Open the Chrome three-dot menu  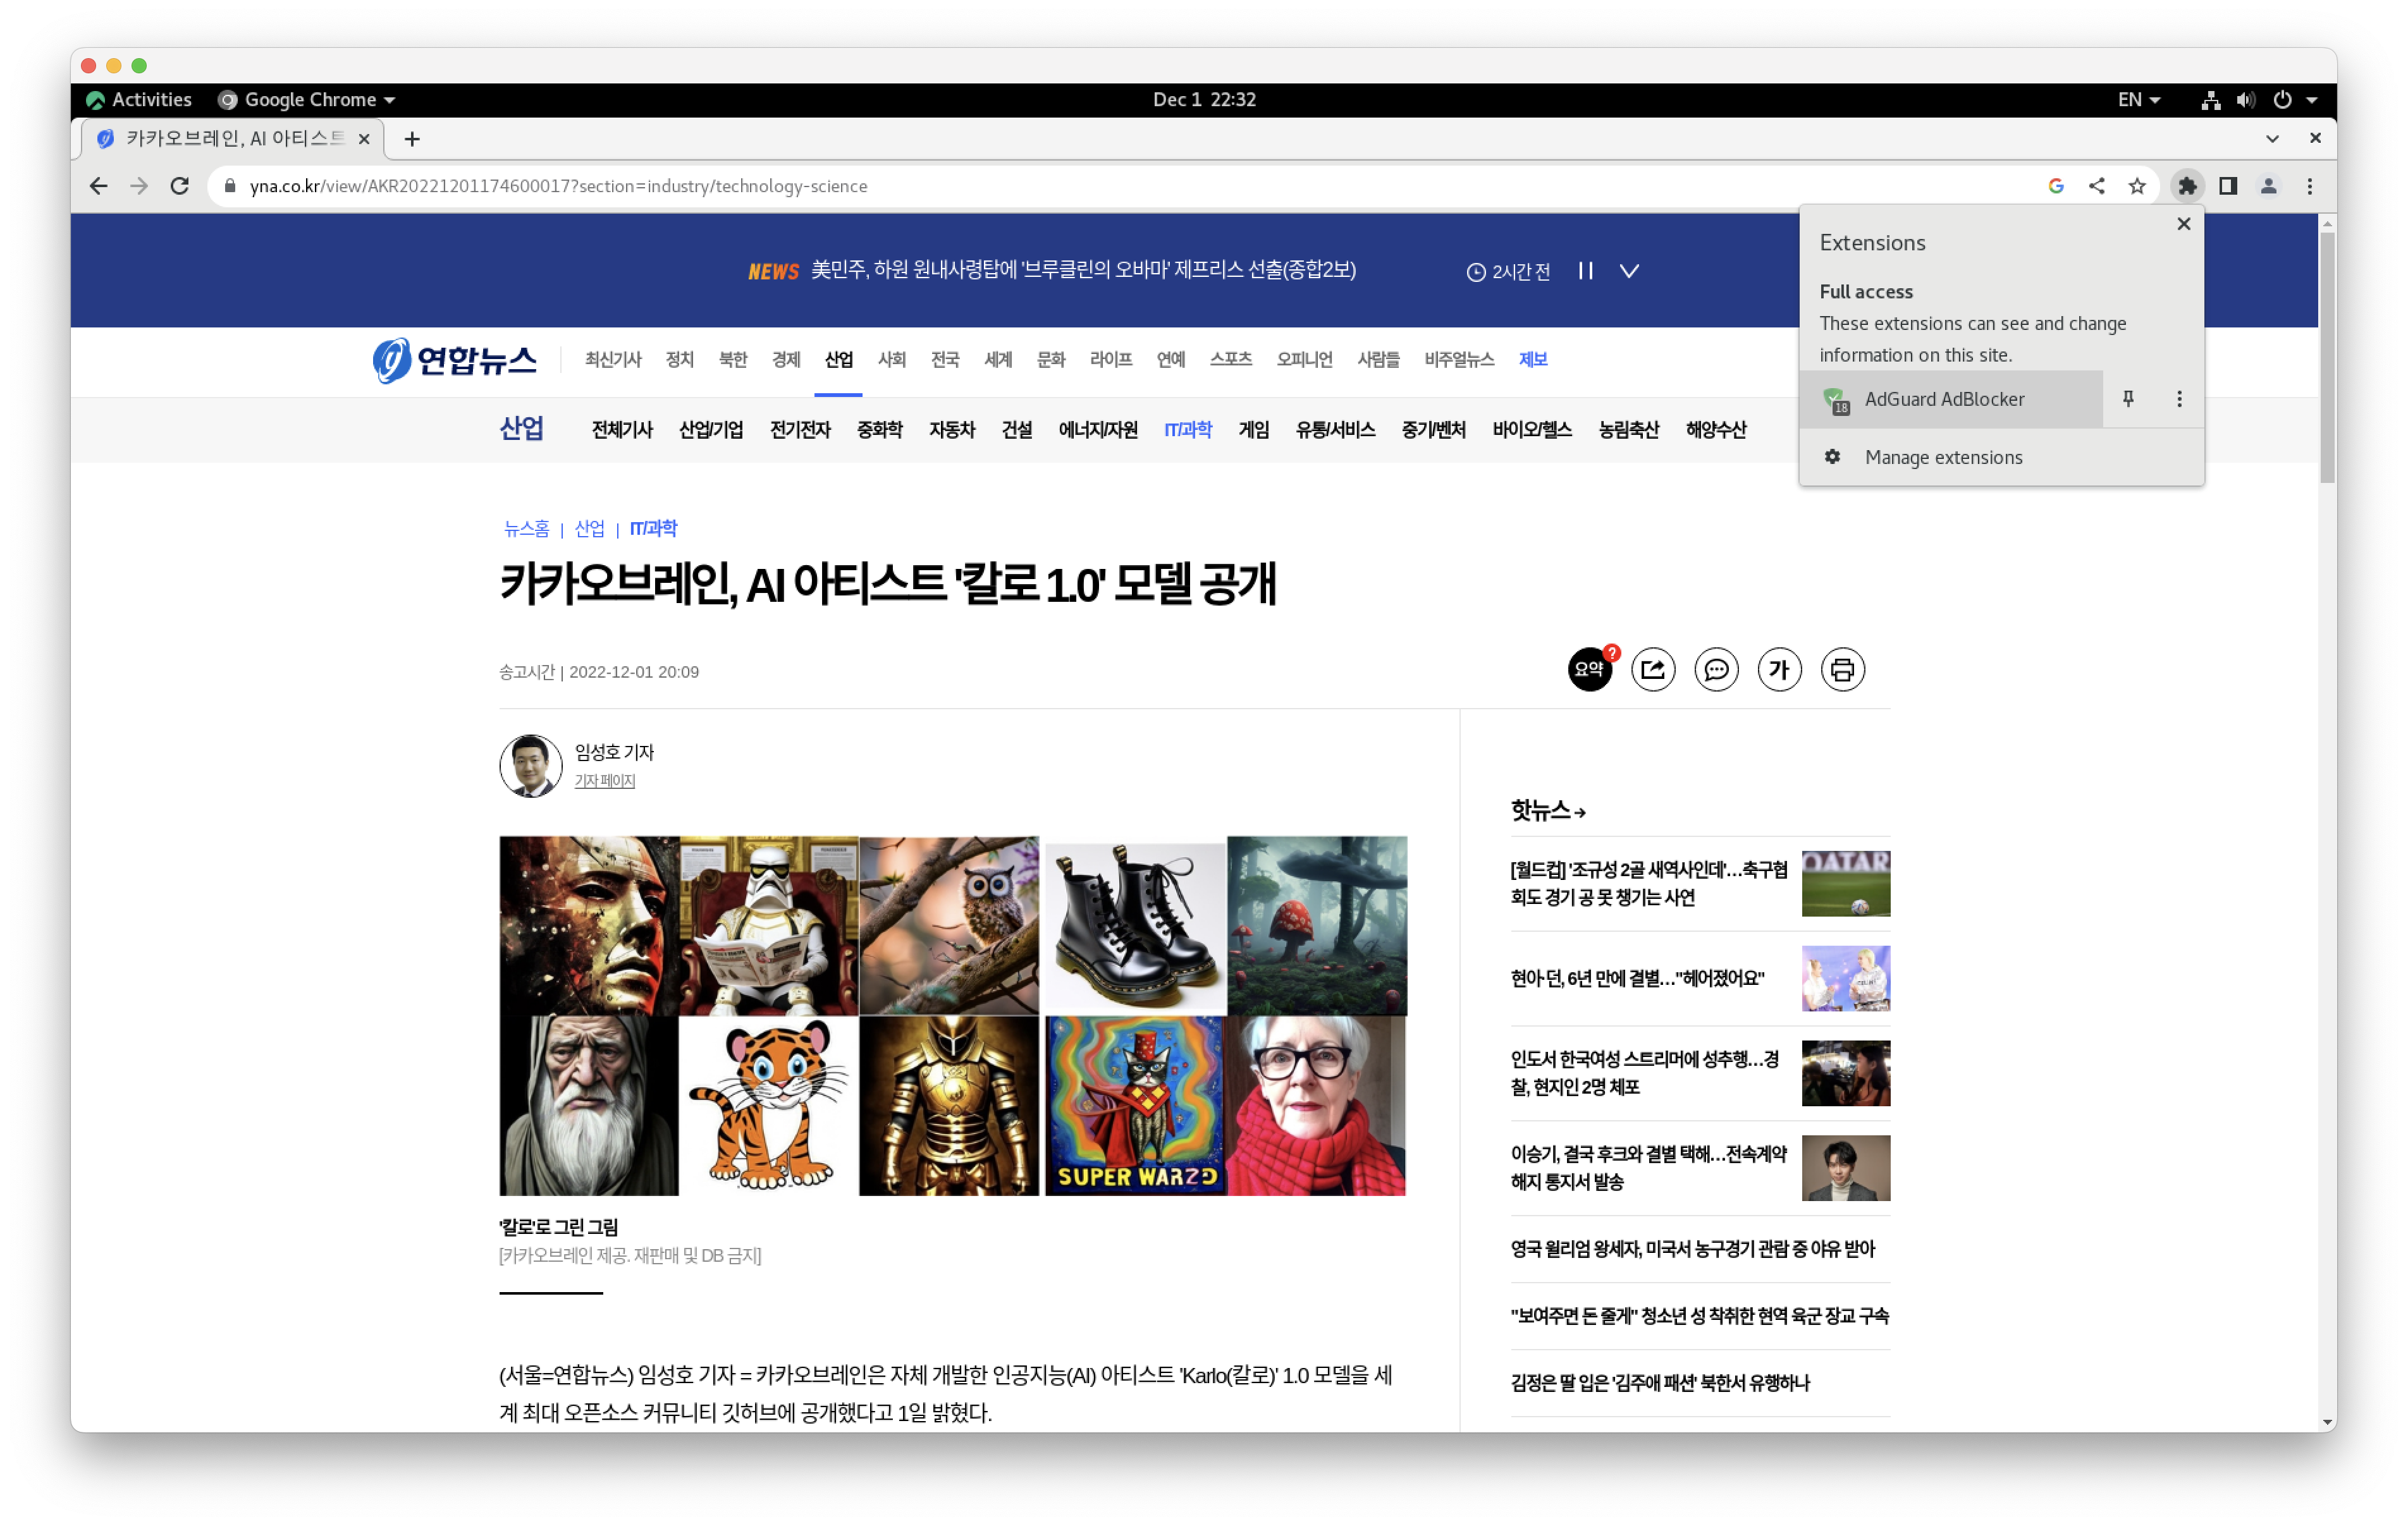point(2310,186)
